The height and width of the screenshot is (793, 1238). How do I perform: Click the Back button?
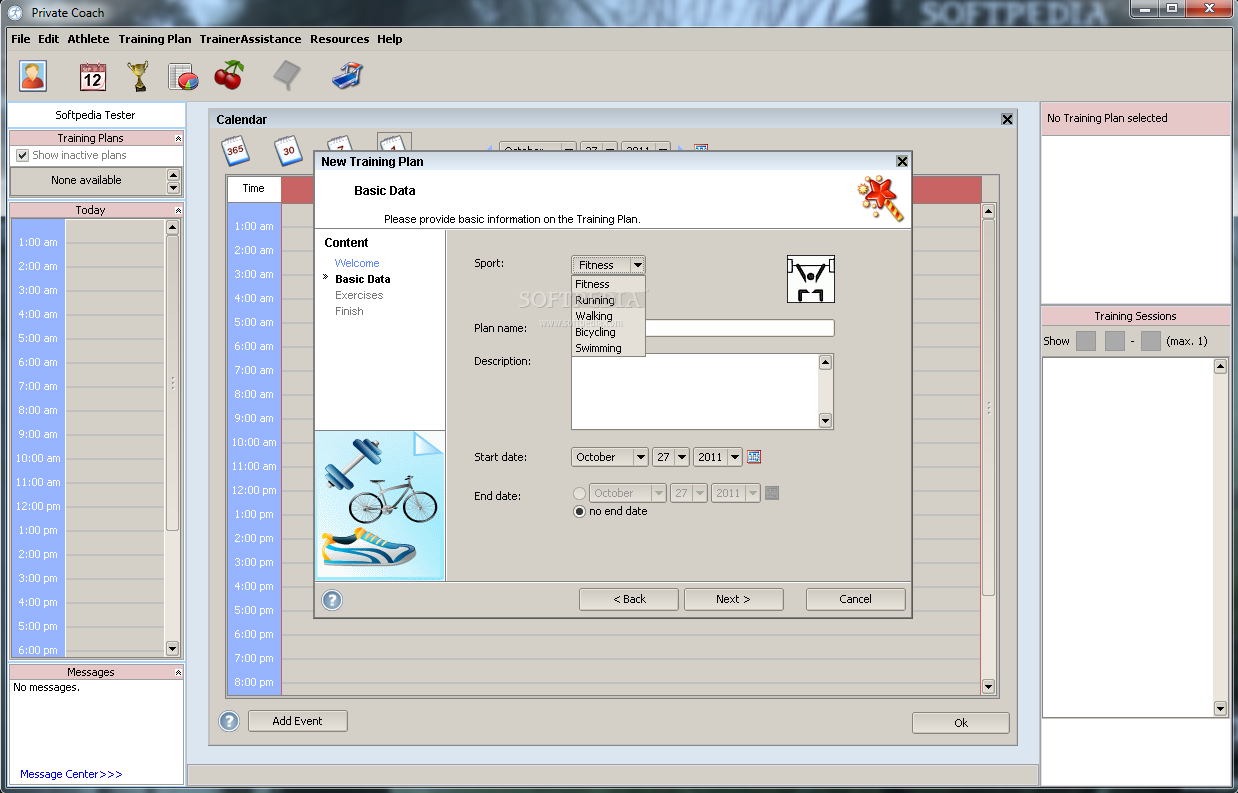tap(629, 599)
